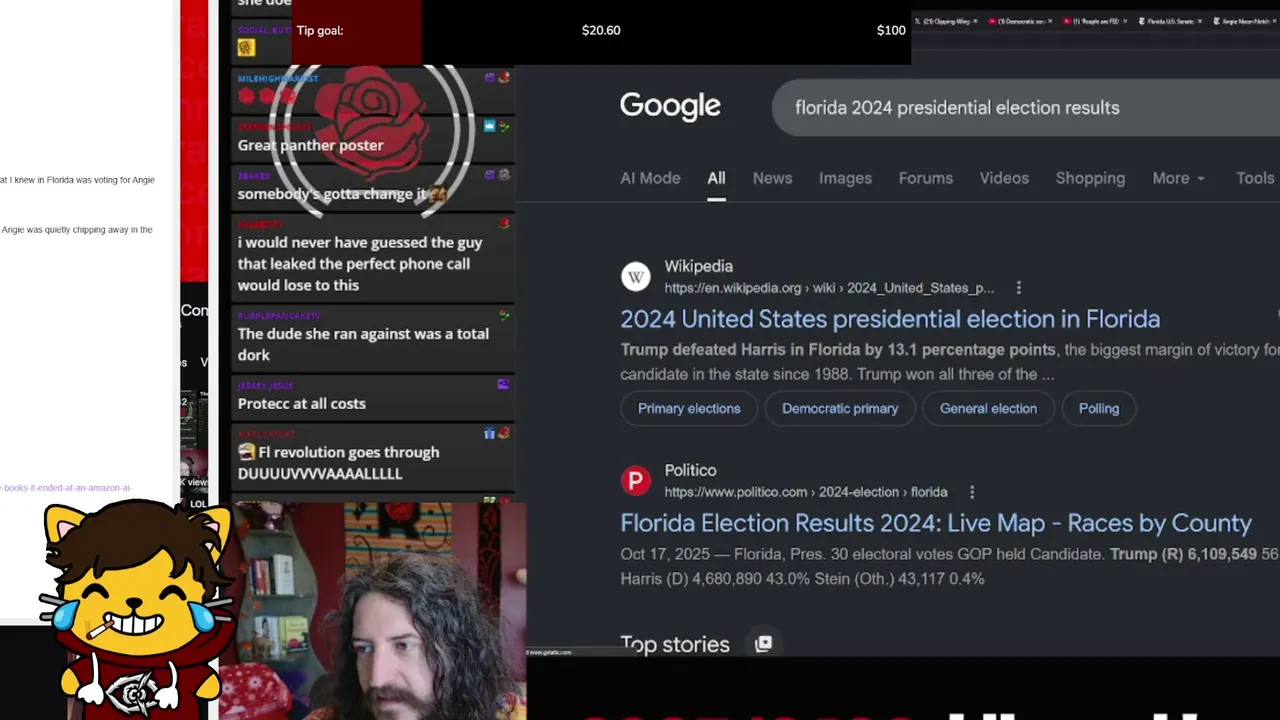Switch to Images results
The image size is (1280, 720).
tap(845, 178)
